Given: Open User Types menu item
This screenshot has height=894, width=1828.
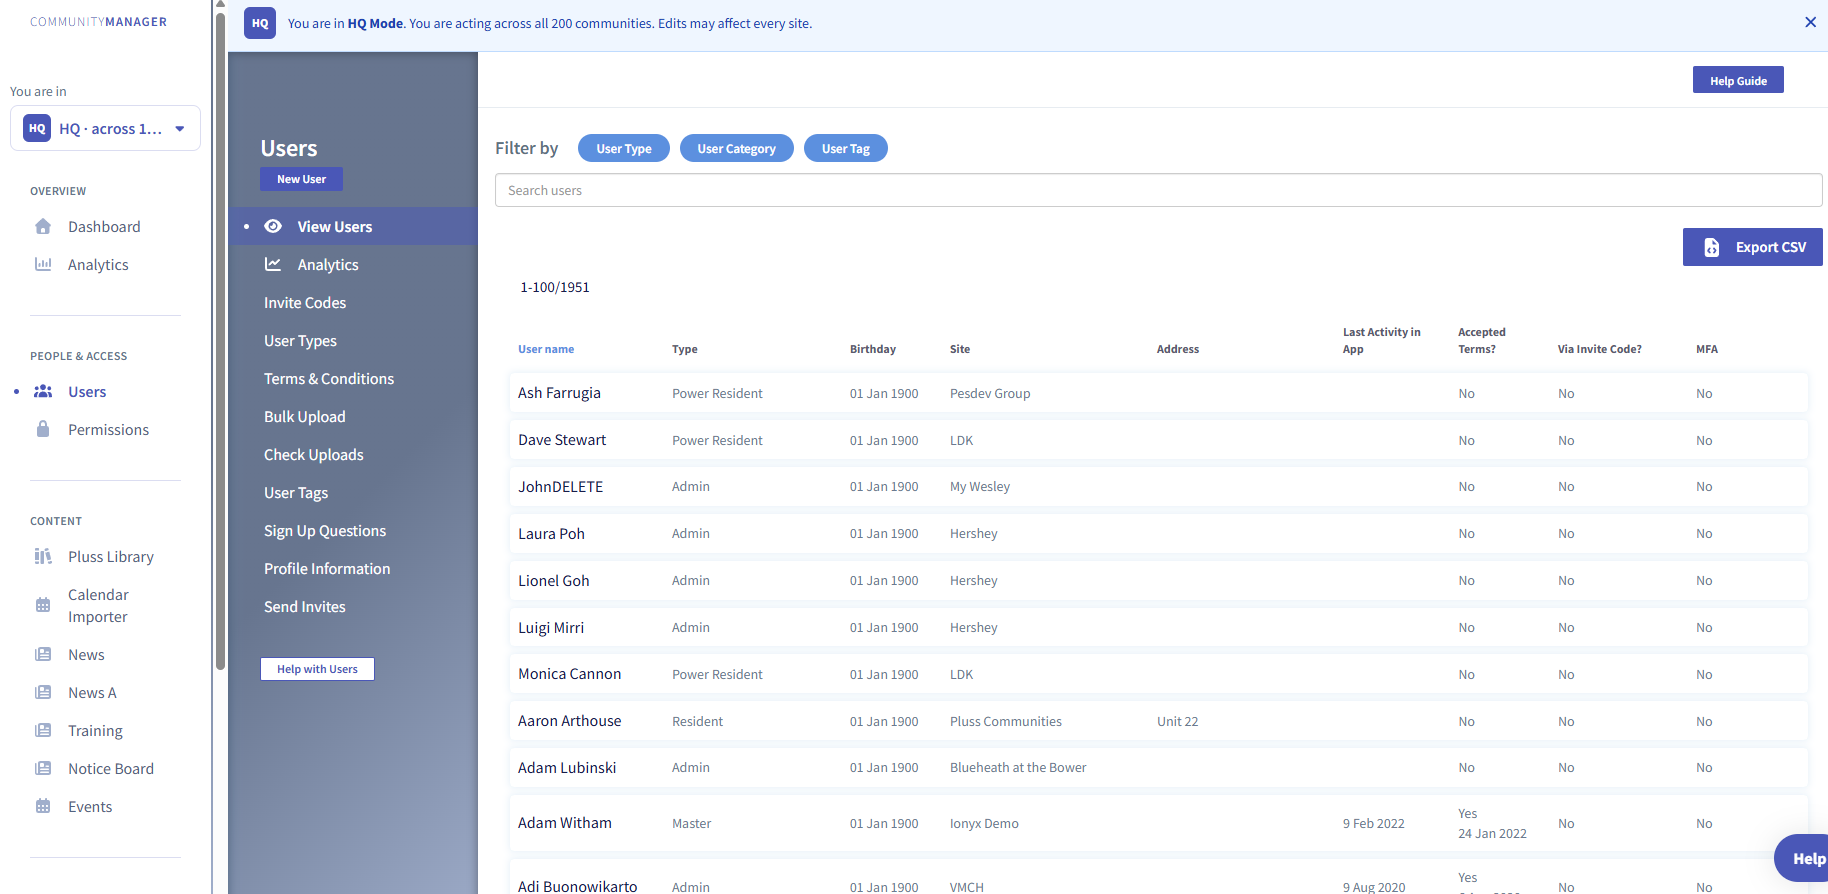Looking at the screenshot, I should pos(300,340).
